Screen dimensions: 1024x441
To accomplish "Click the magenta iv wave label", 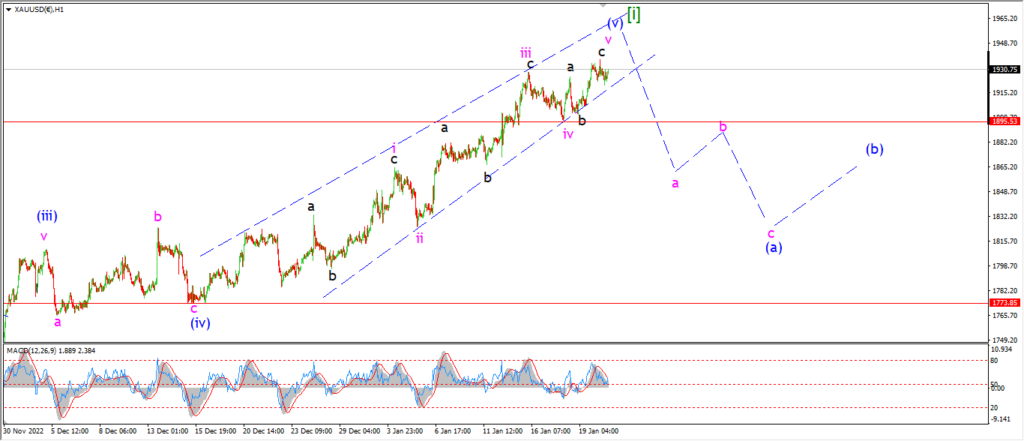I will pos(568,134).
